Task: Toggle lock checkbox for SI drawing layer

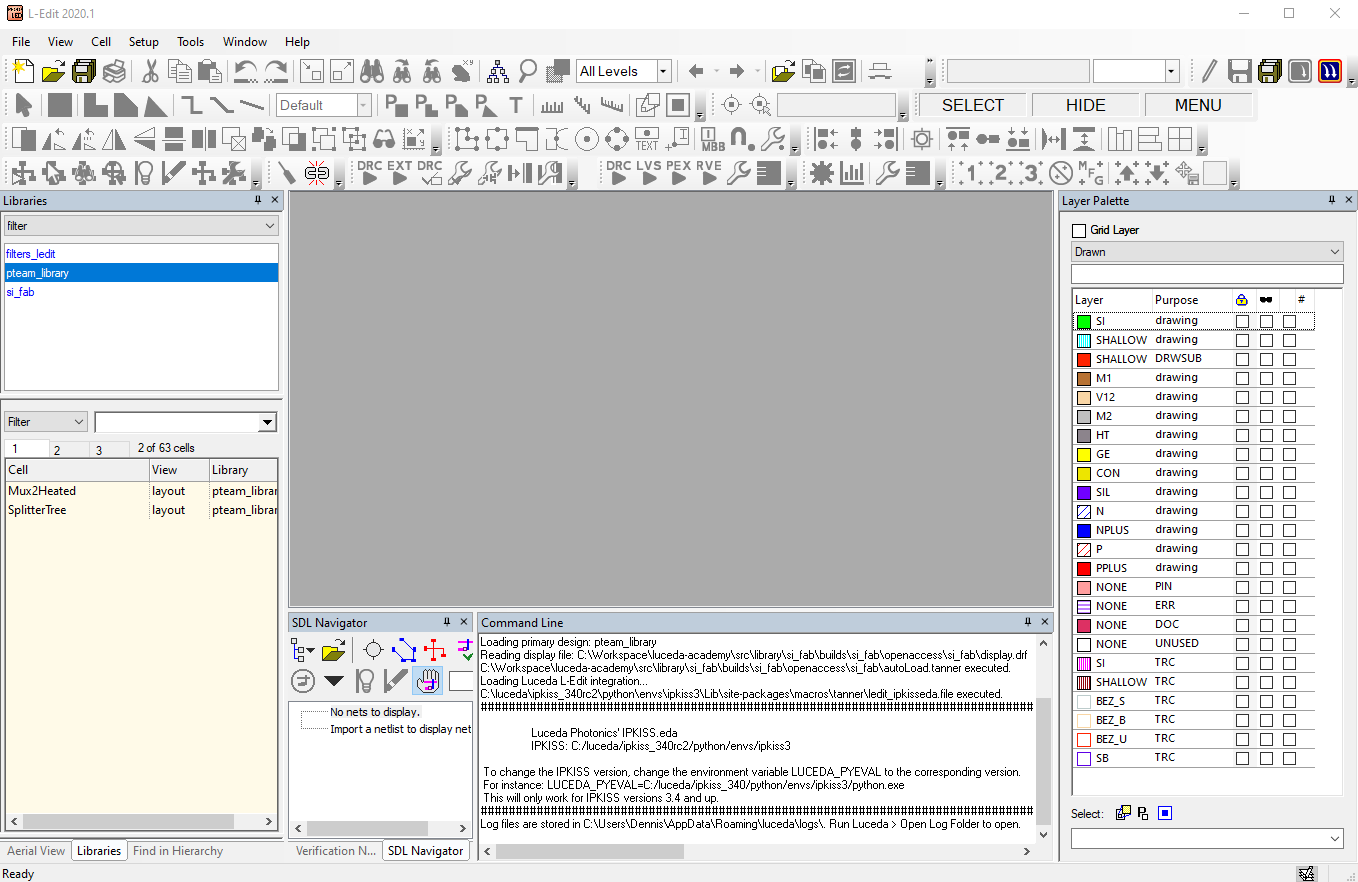Action: pos(1242,321)
